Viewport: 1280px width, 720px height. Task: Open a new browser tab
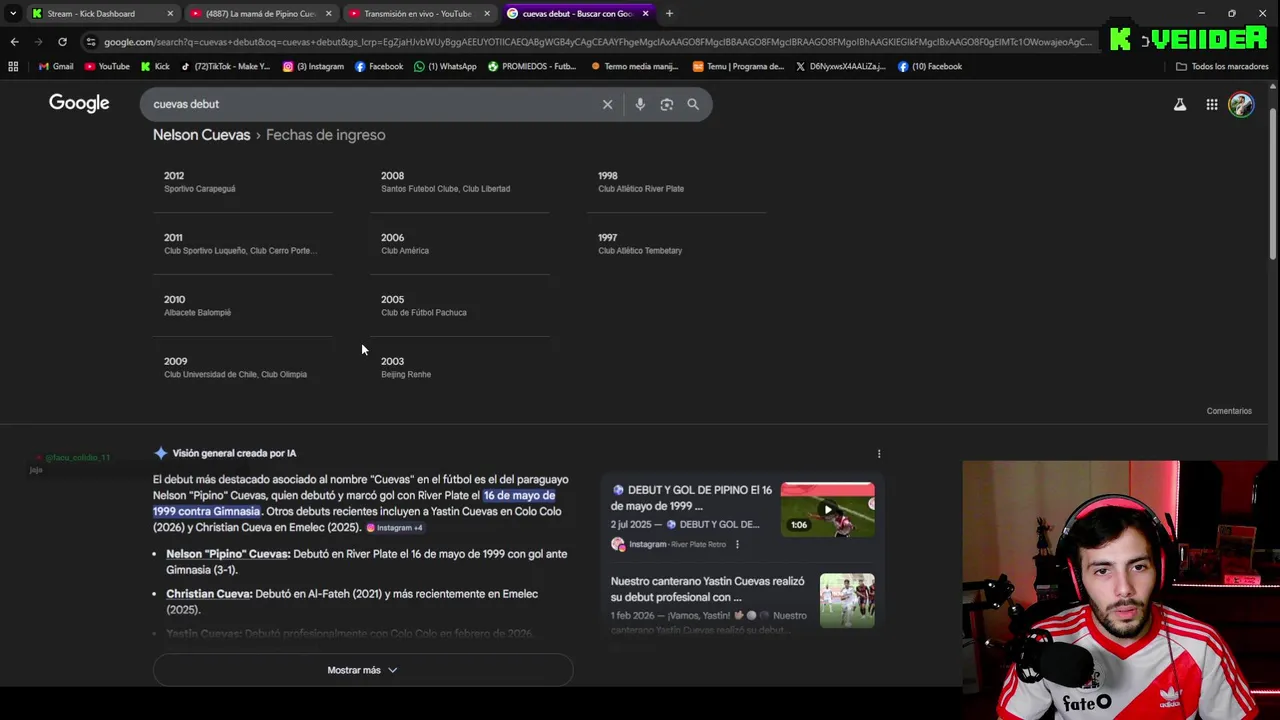coord(669,14)
